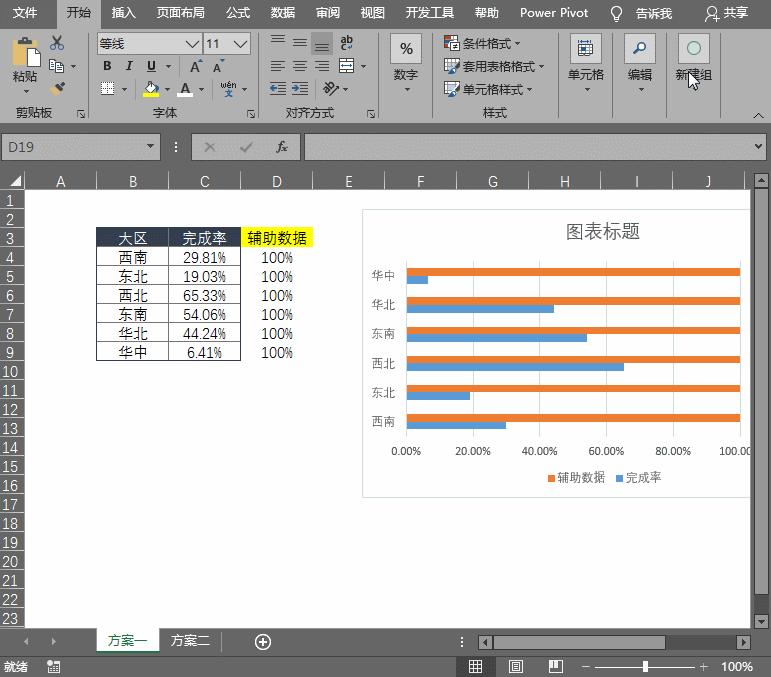Click vertical scrollbar down arrow
This screenshot has width=771, height=677.
click(x=761, y=621)
